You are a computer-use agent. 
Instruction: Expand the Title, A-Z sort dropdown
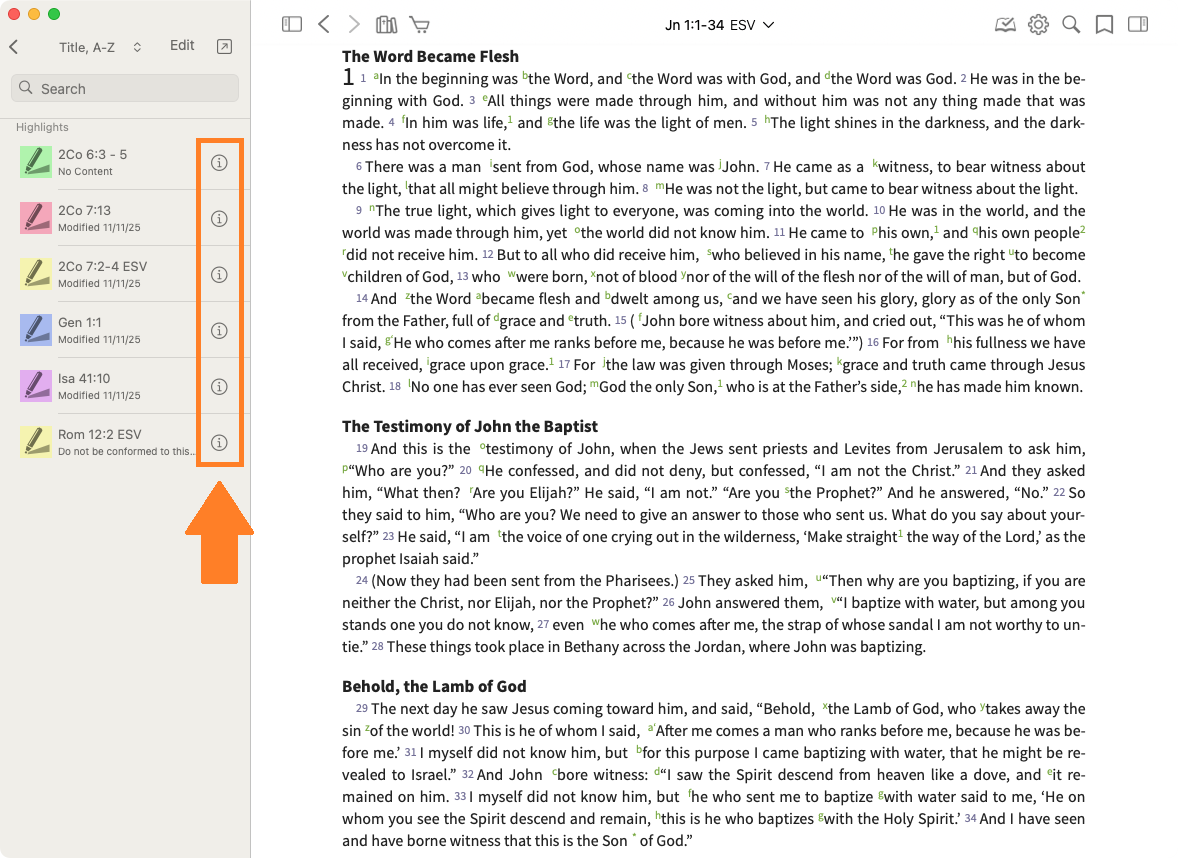click(100, 47)
